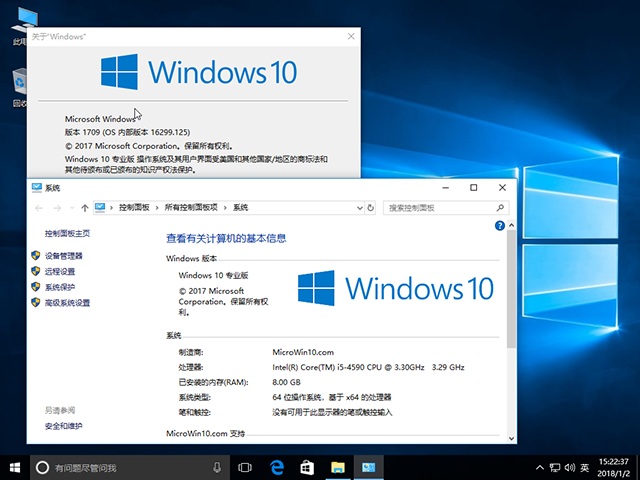Click 所有控制面板项 in the breadcrumb
640x480 pixels.
click(x=191, y=208)
